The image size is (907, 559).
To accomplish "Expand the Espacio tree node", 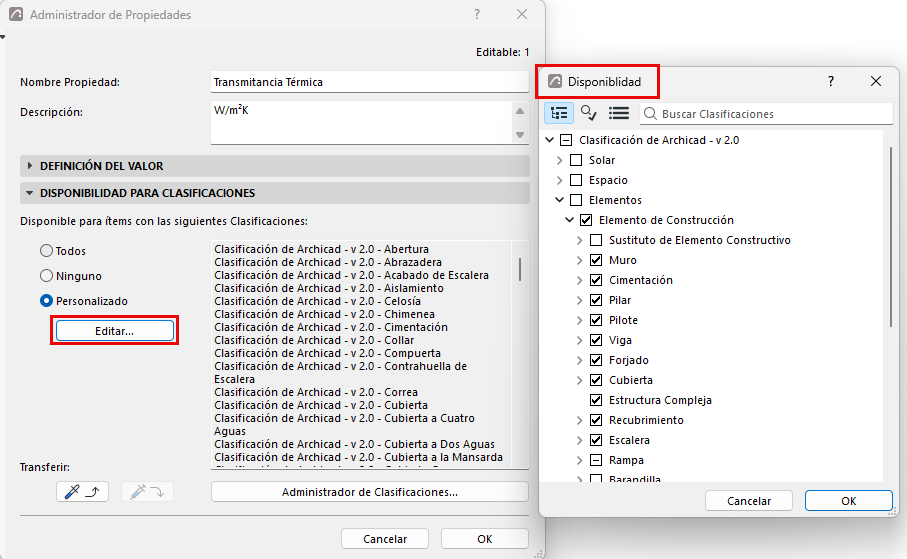I will [559, 180].
